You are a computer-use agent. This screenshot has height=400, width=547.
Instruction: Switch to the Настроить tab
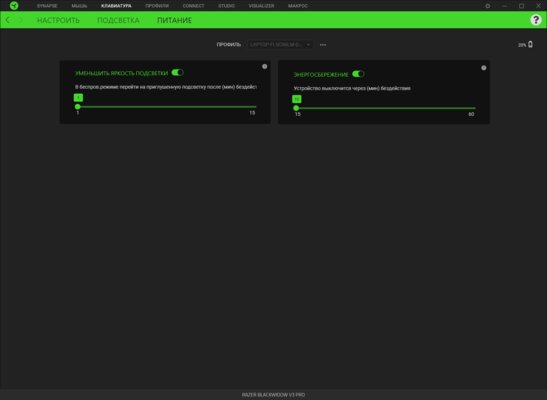tap(58, 20)
